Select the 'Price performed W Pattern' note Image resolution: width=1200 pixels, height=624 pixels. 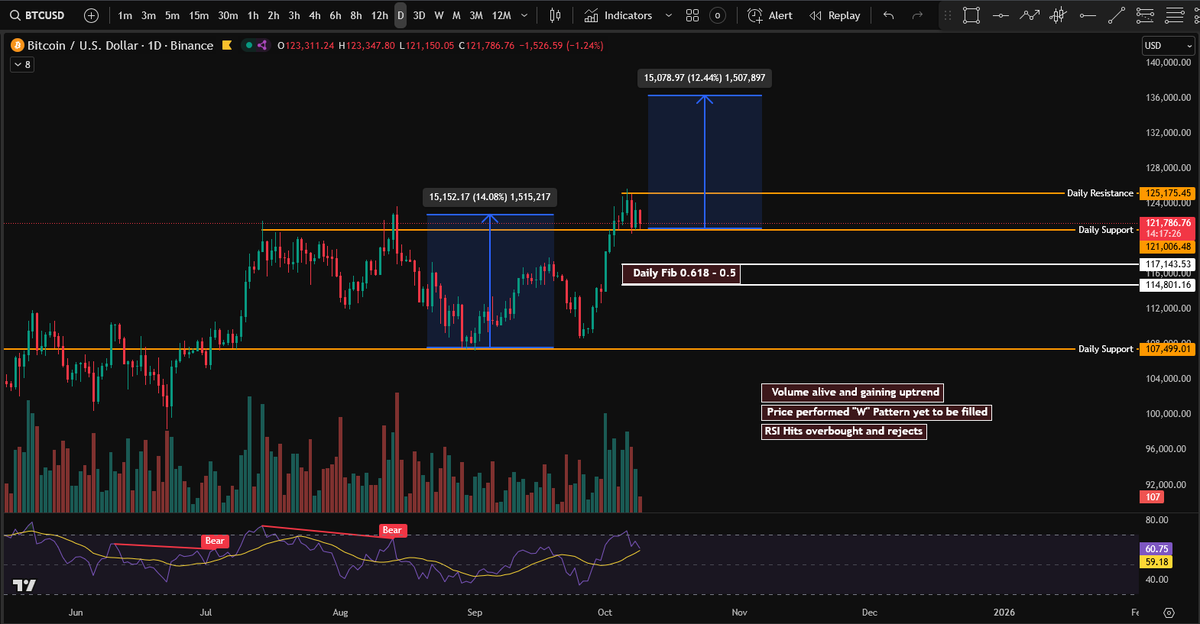click(877, 412)
